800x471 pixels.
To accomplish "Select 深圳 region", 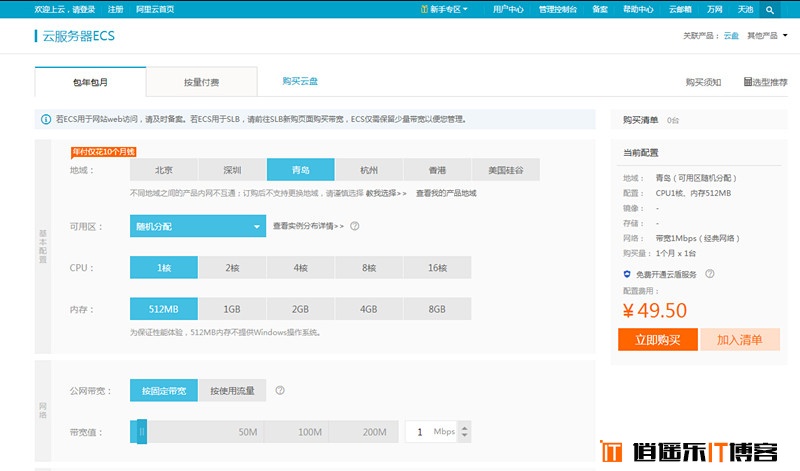I will (x=232, y=170).
